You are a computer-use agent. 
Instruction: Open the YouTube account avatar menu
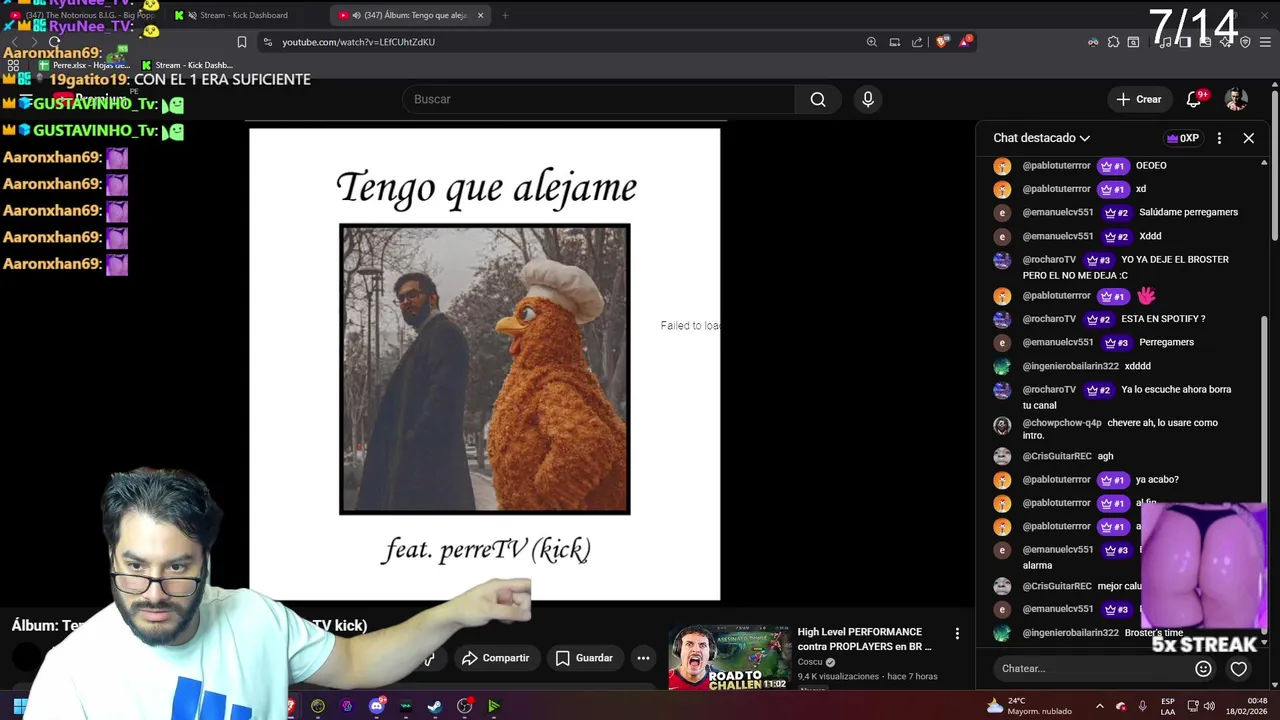coord(1236,99)
